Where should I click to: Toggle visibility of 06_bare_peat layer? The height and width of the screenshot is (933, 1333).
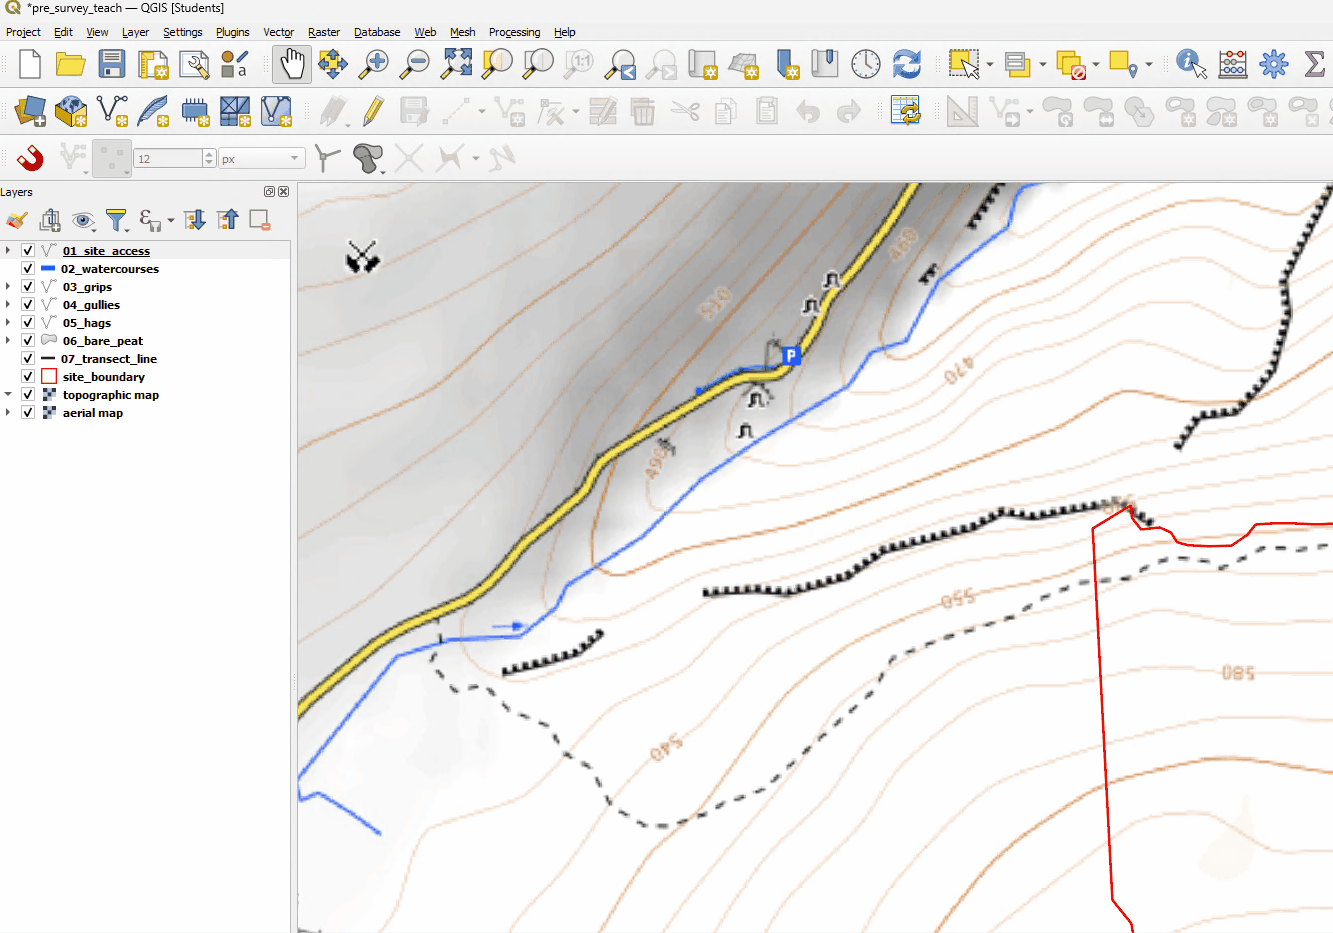click(x=28, y=341)
